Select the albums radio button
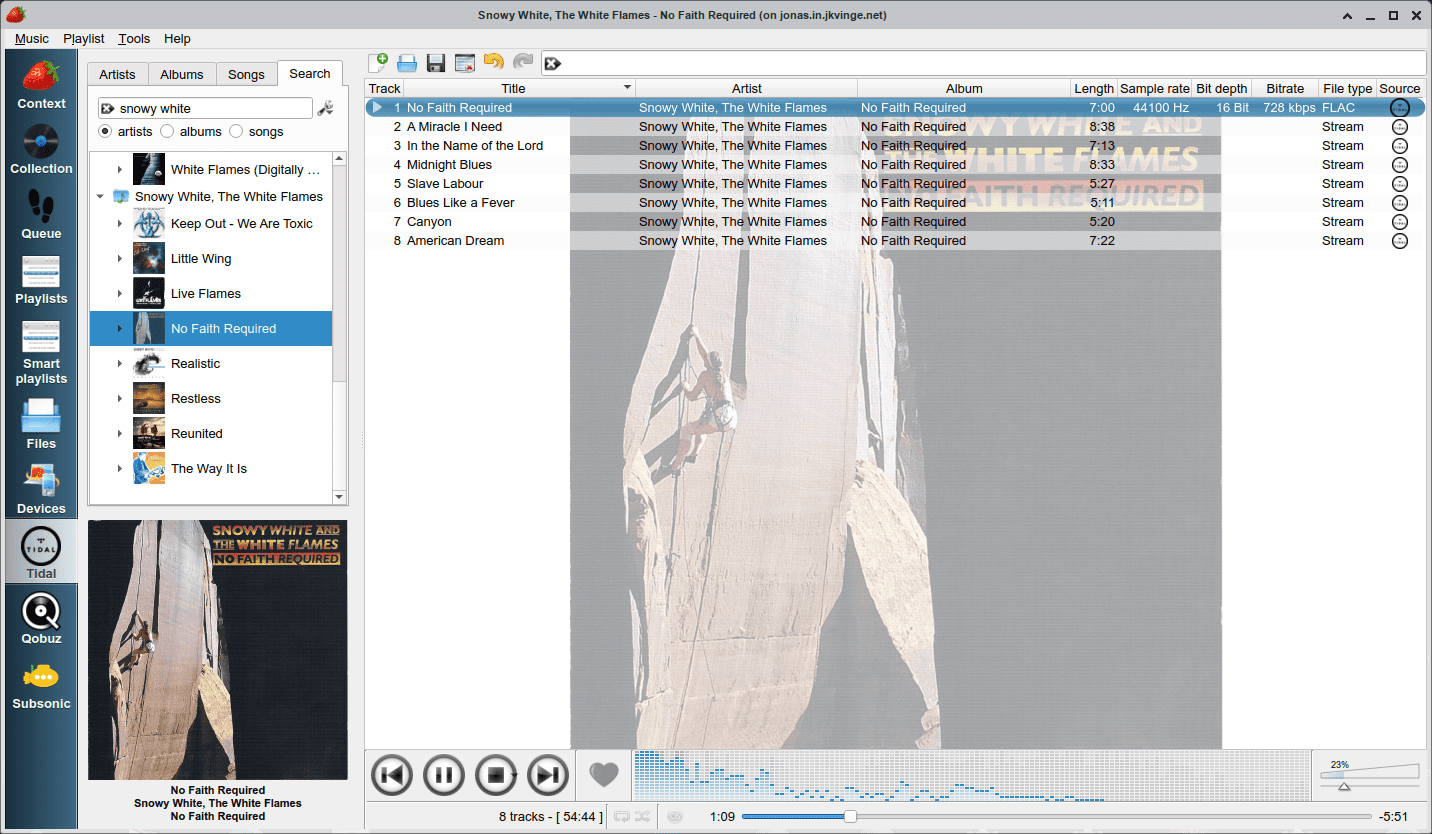Image resolution: width=1432 pixels, height=834 pixels. [167, 132]
